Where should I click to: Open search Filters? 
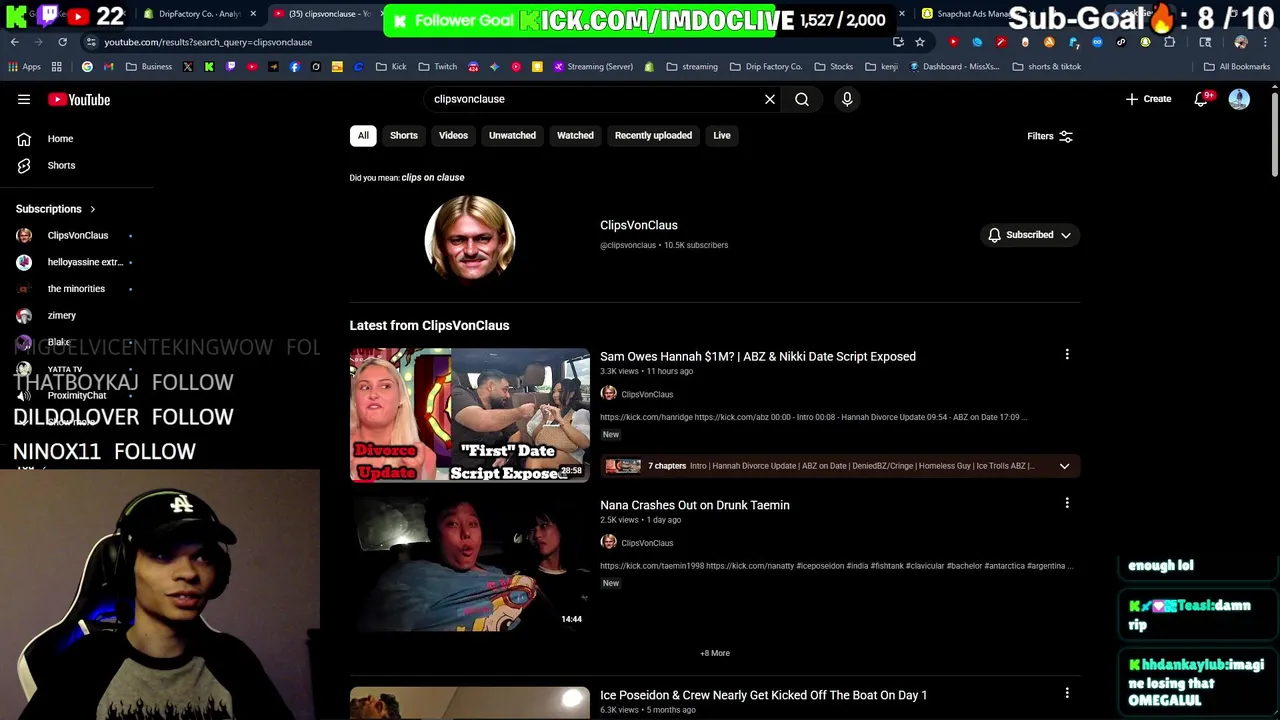(x=1050, y=136)
